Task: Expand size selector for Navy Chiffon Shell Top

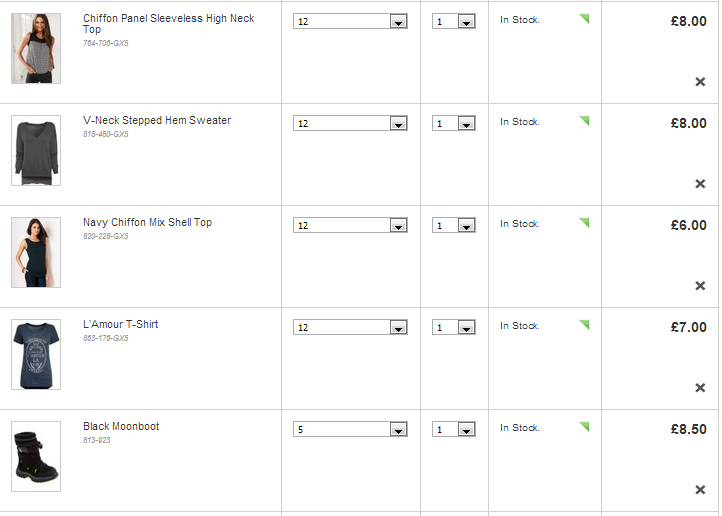Action: [x=350, y=225]
